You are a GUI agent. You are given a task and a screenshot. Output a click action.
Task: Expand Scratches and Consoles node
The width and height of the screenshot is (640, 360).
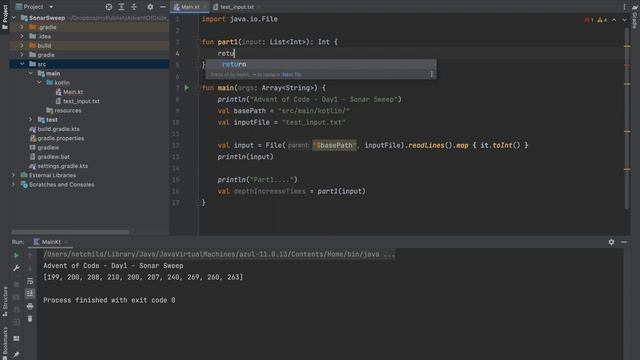[13, 184]
